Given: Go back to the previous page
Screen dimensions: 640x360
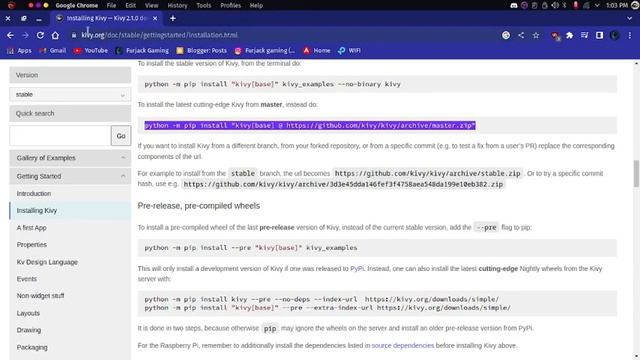Looking at the screenshot, I should click(10, 36).
